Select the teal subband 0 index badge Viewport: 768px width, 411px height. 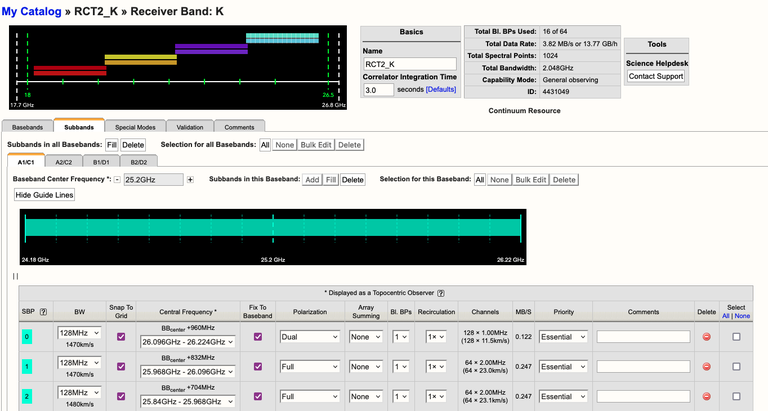pos(28,337)
